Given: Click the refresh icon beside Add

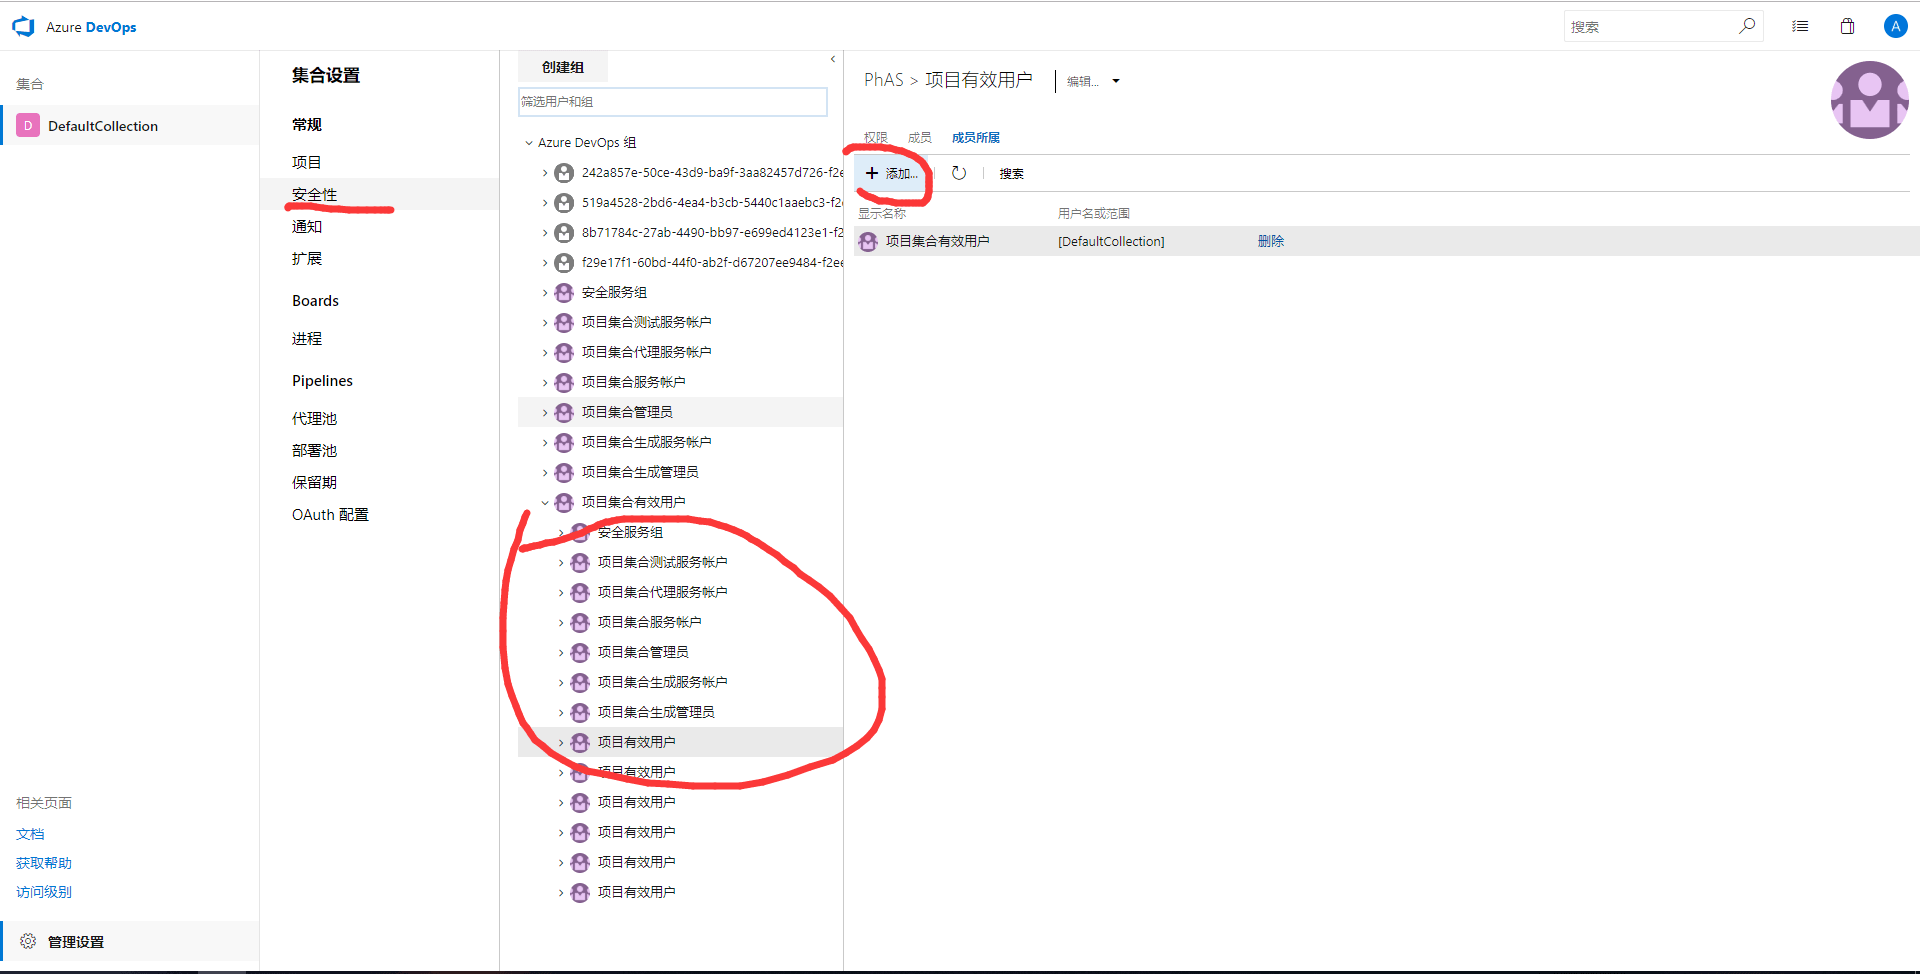Looking at the screenshot, I should [958, 173].
